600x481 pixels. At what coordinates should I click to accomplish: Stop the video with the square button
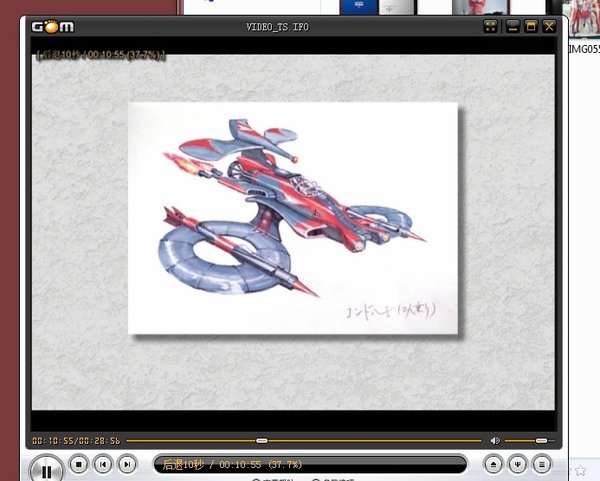tap(79, 465)
